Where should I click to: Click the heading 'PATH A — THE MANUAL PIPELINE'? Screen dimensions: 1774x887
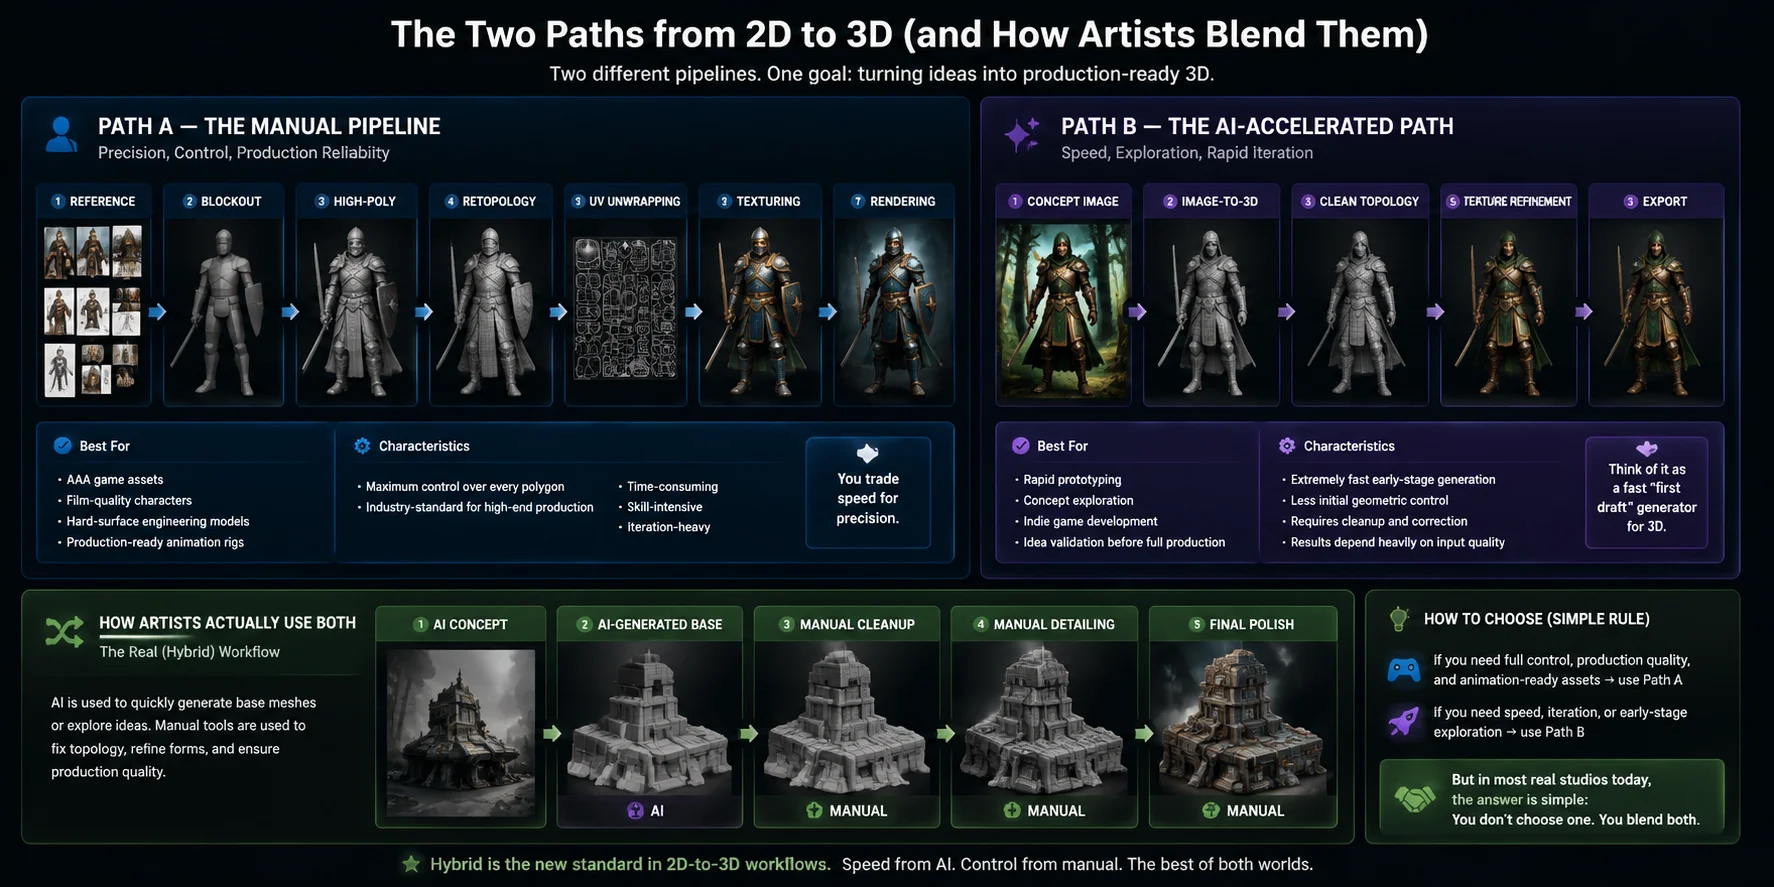point(269,126)
